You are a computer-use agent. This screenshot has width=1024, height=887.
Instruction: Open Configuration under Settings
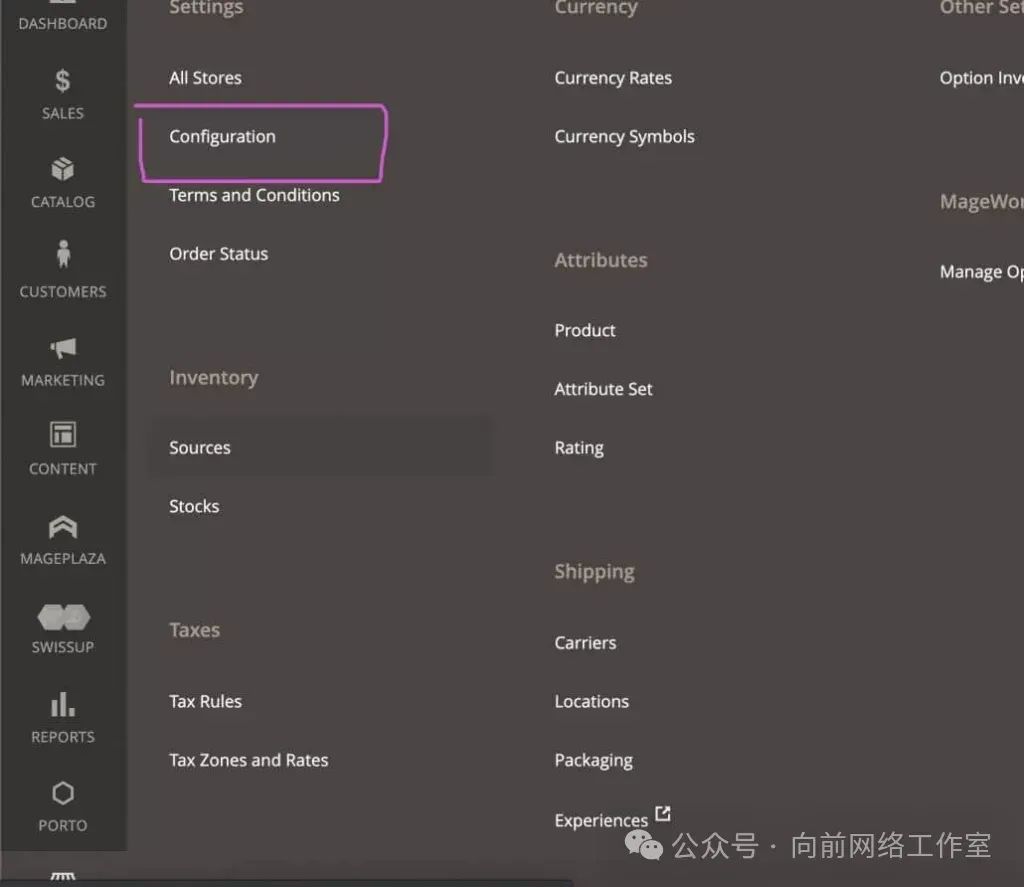coord(222,137)
